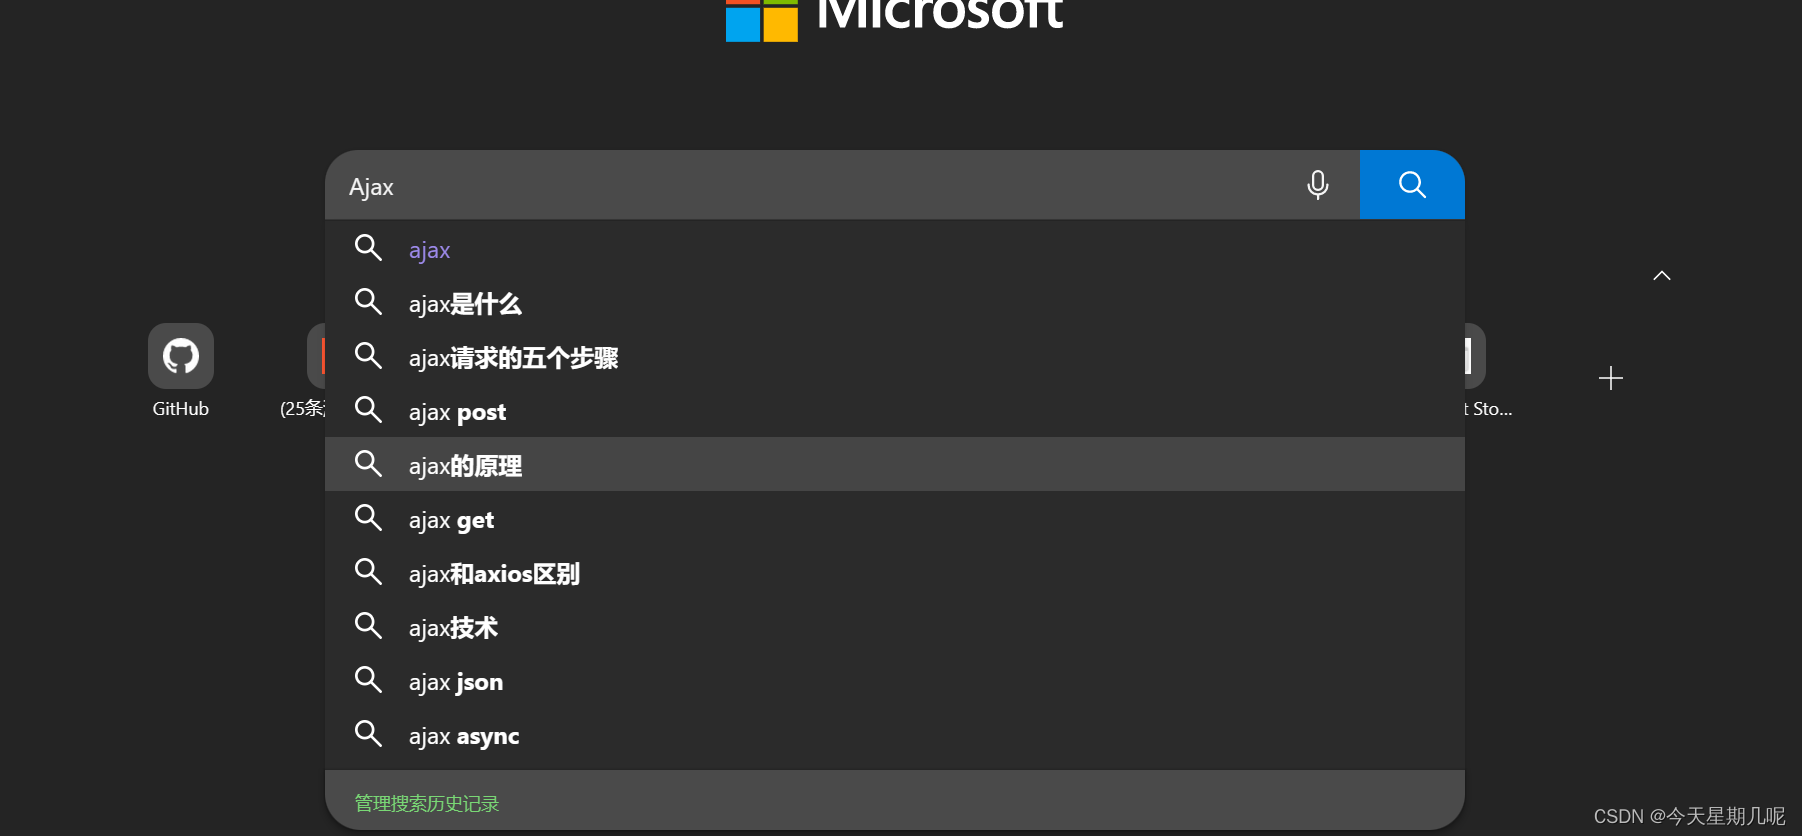Click the voice search microphone icon
The image size is (1802, 836).
point(1318,185)
